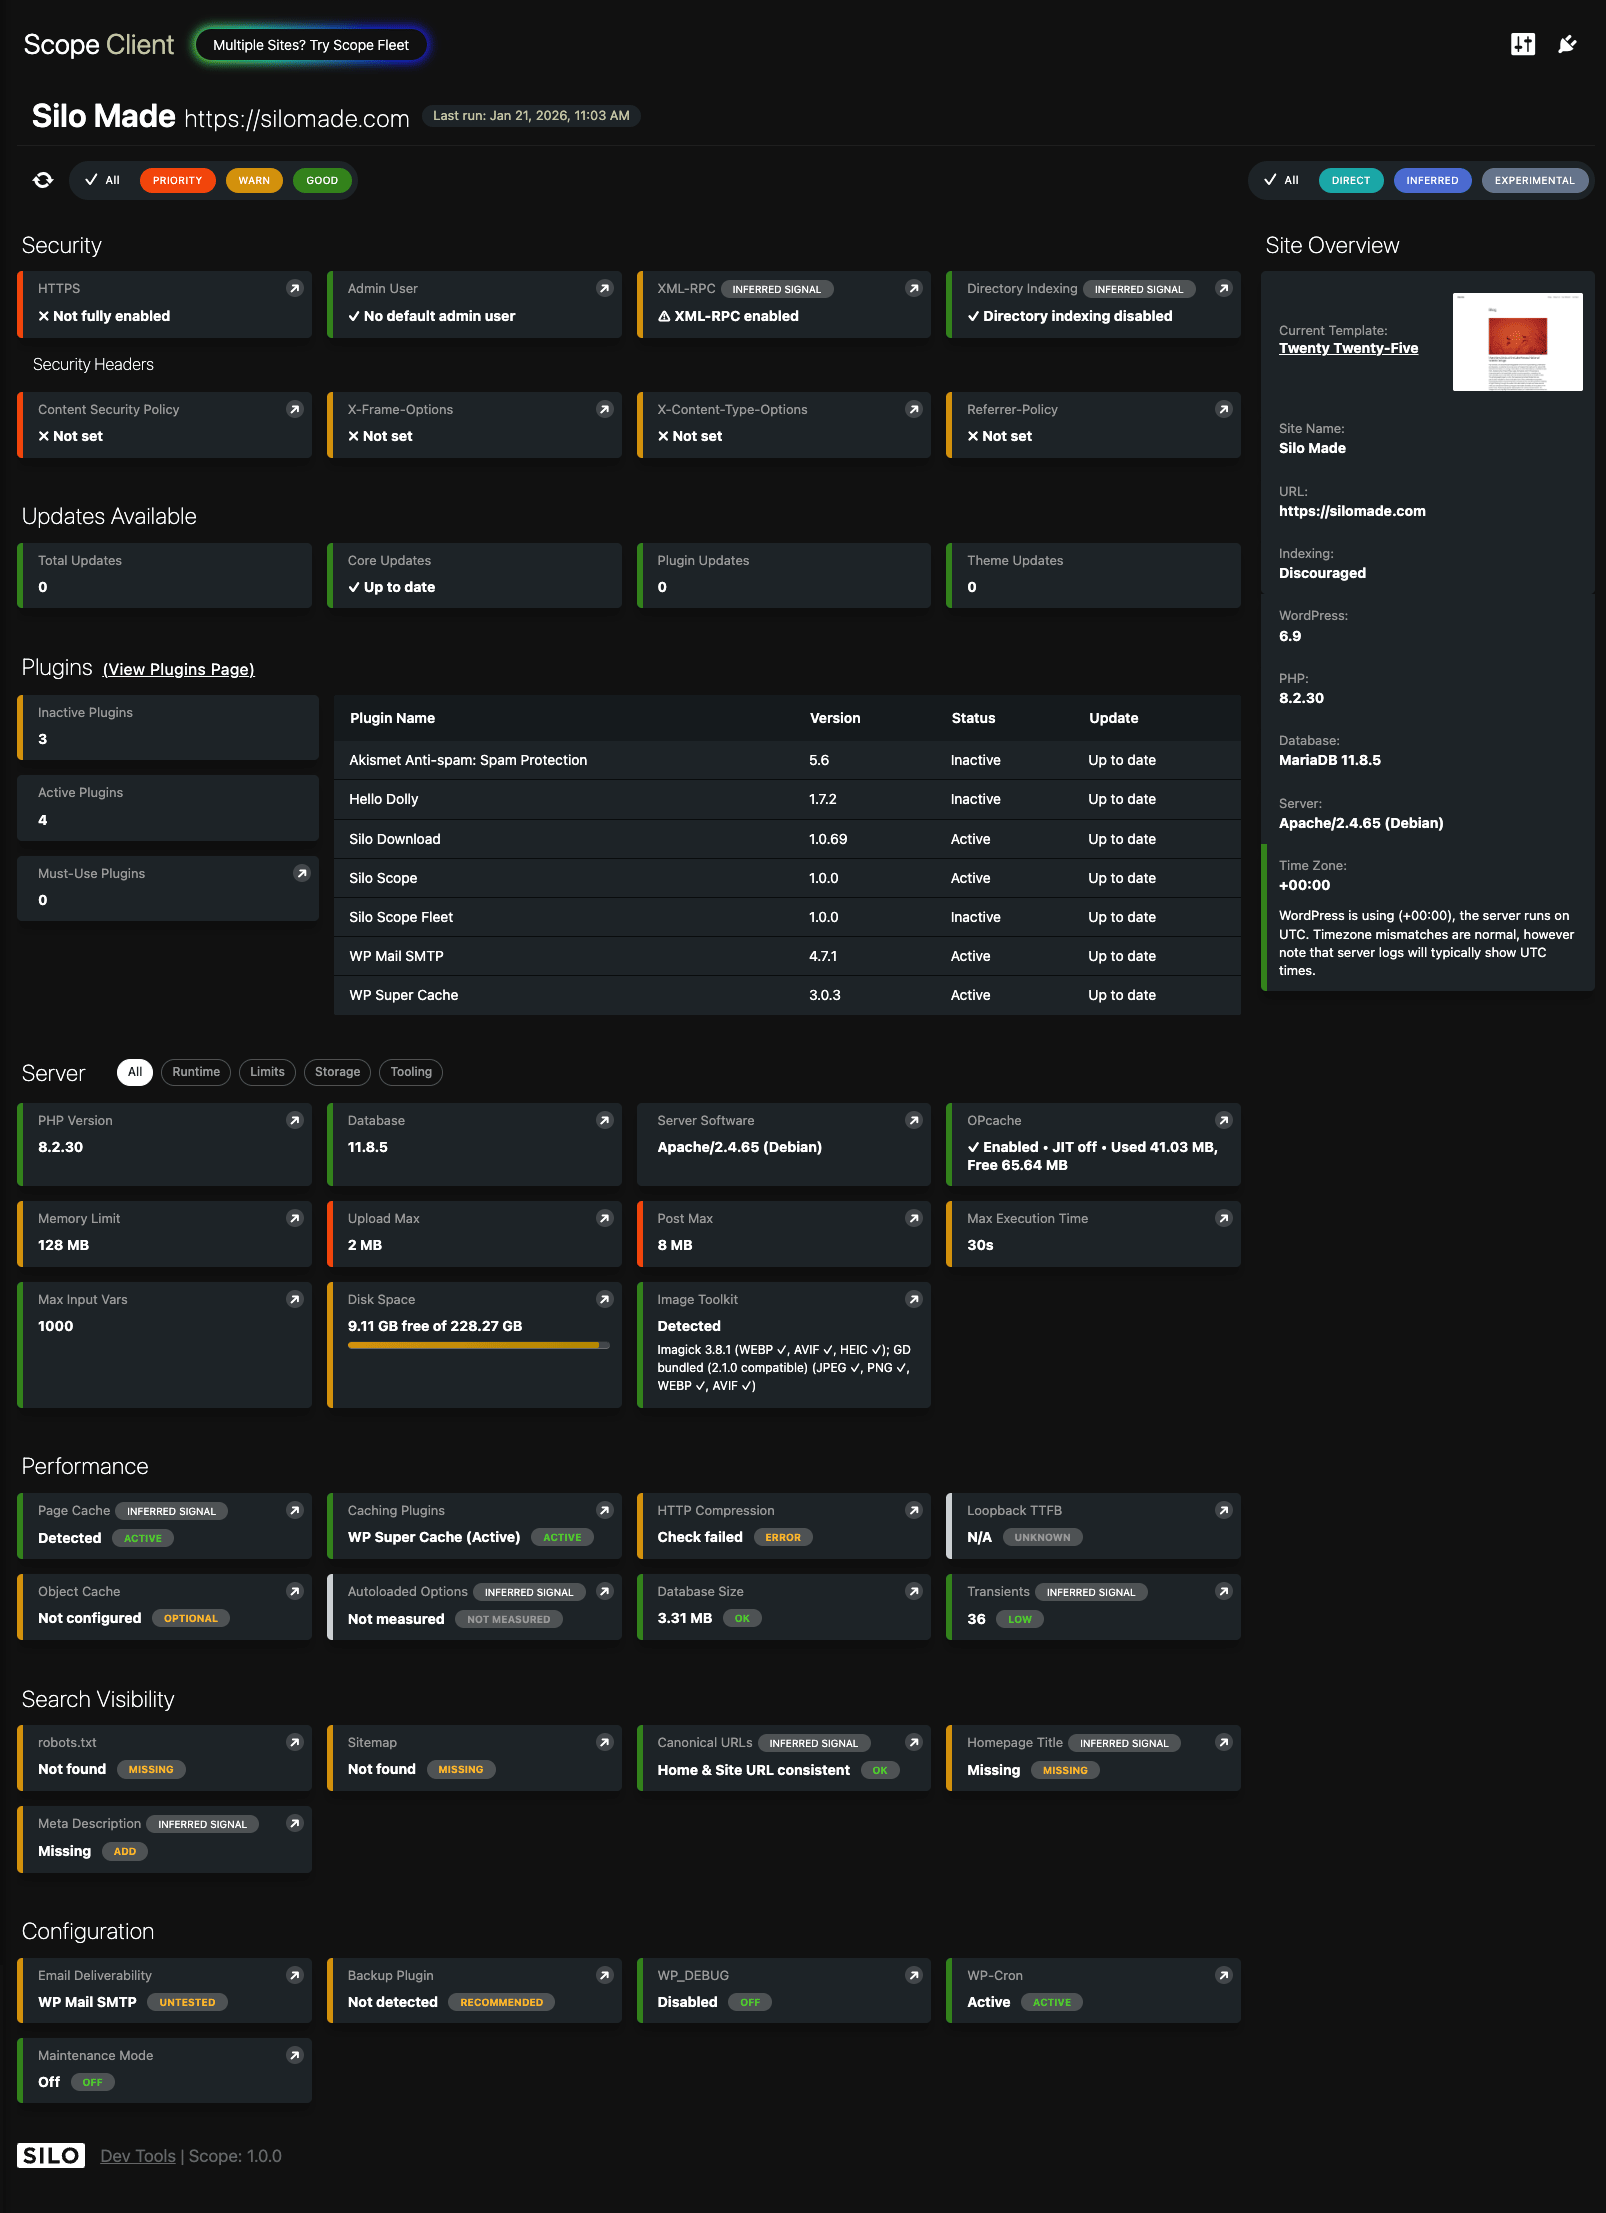Open the settings sliders icon top right

1522,44
